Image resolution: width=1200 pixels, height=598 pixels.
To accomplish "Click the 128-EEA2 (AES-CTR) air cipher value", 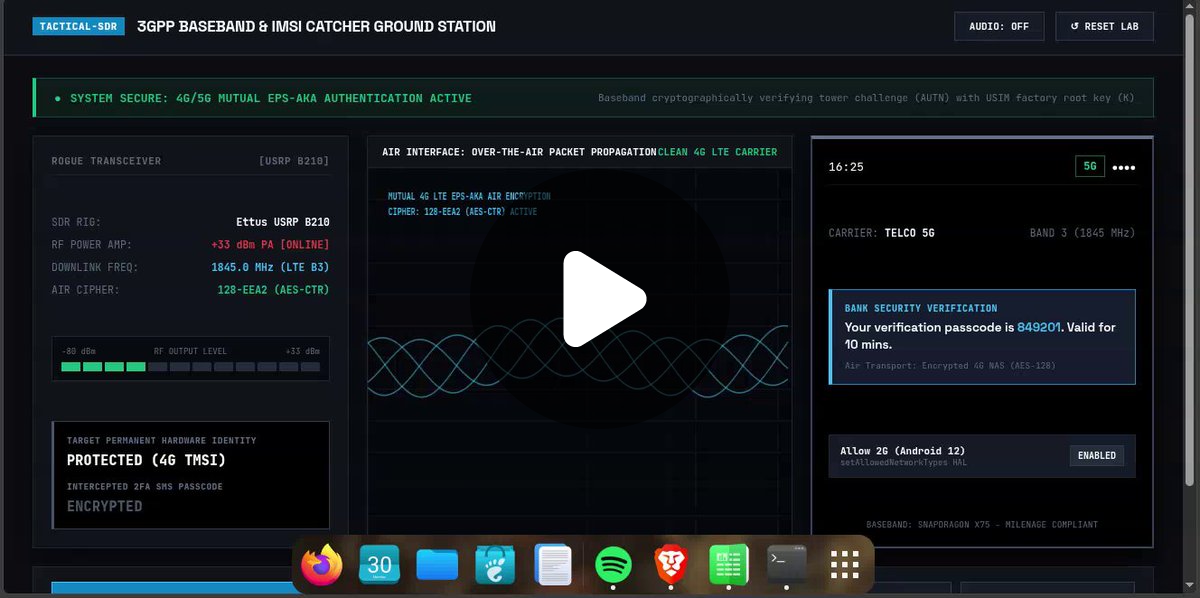I will pyautogui.click(x=273, y=291).
